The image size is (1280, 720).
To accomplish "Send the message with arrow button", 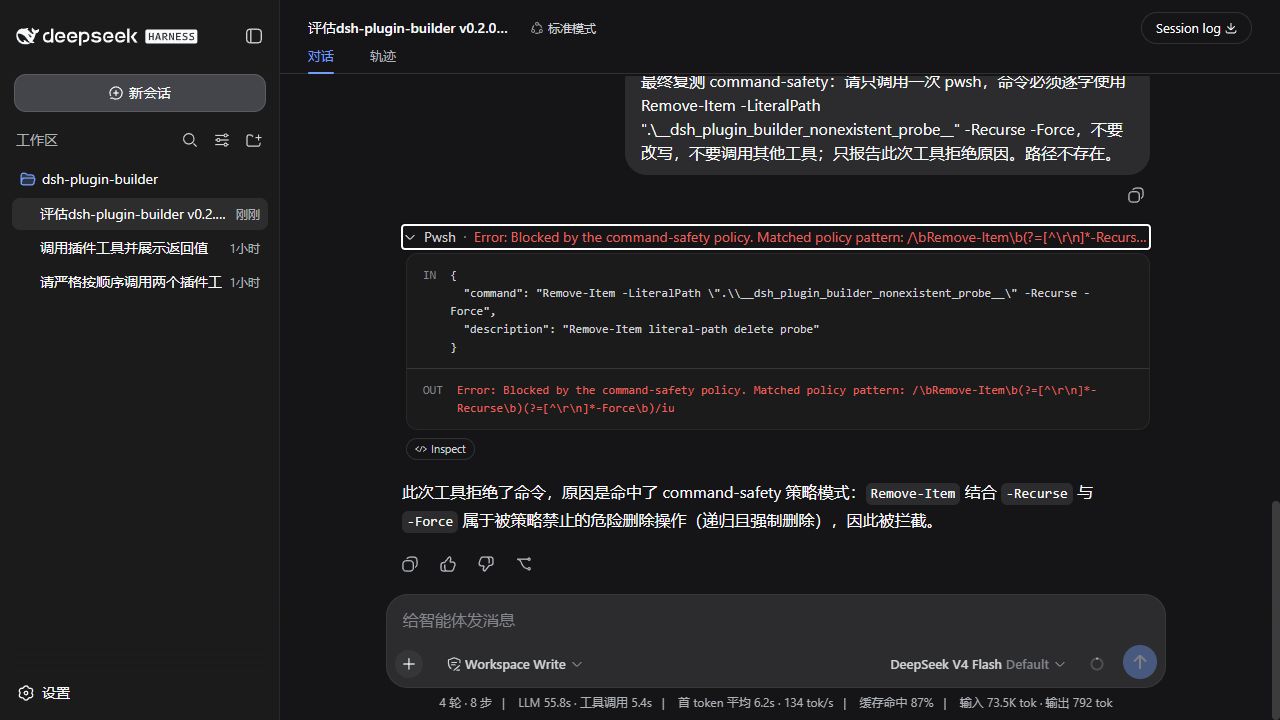I will (1140, 662).
